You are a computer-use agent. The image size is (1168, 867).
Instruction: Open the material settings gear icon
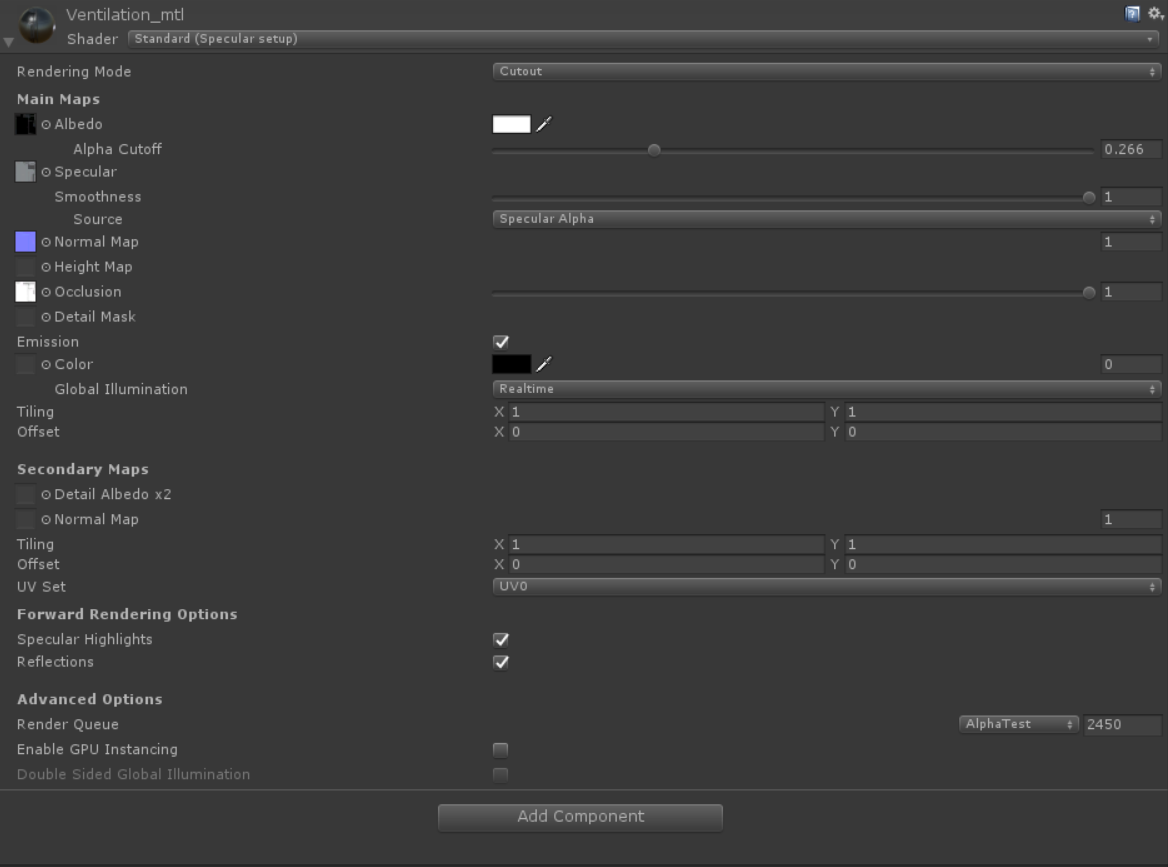[x=1155, y=12]
